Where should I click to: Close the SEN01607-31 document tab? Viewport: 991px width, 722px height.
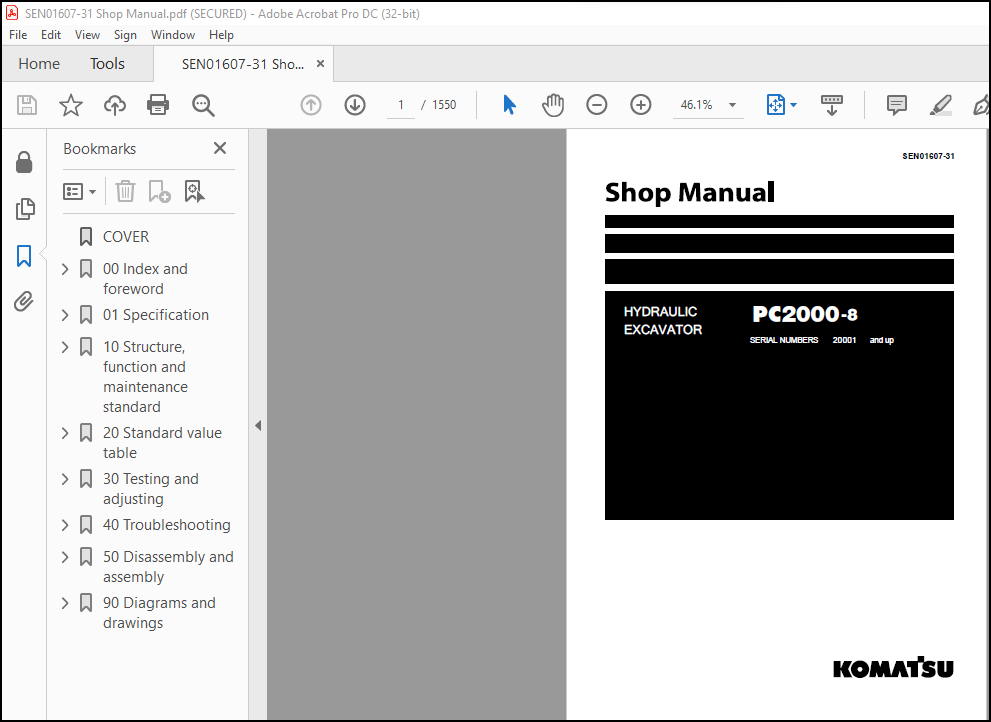320,64
